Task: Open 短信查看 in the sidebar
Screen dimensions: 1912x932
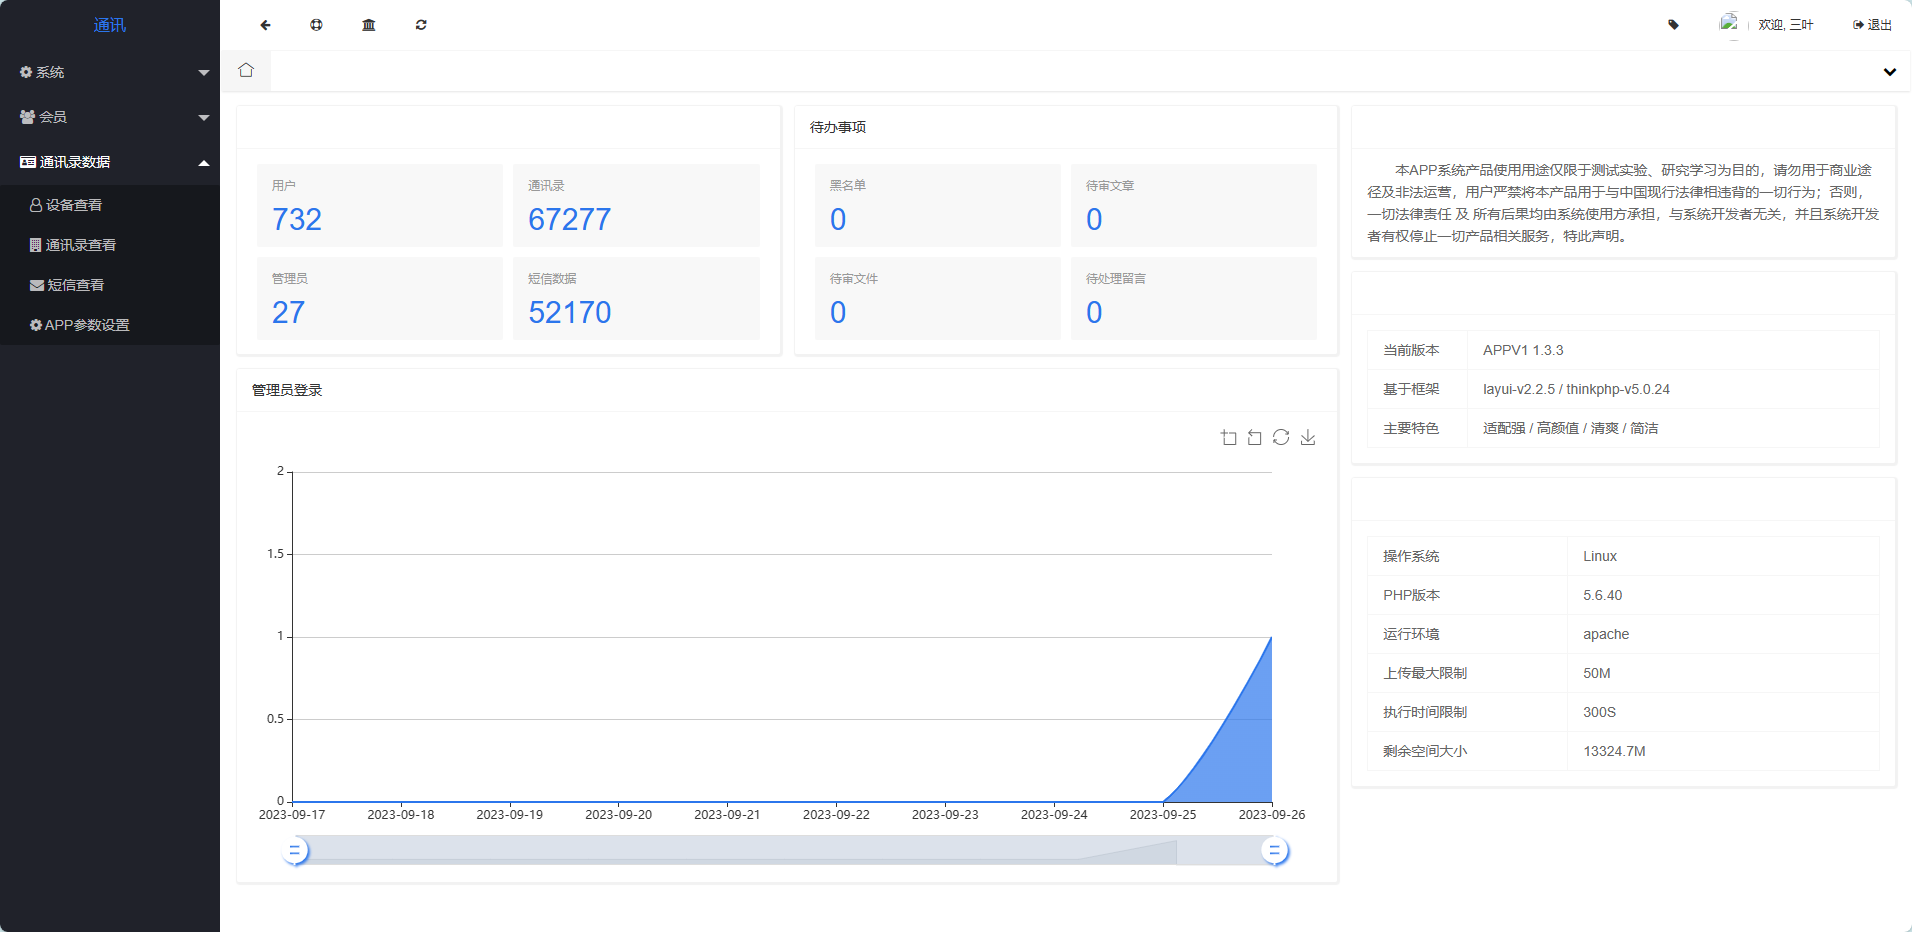Action: (x=75, y=285)
